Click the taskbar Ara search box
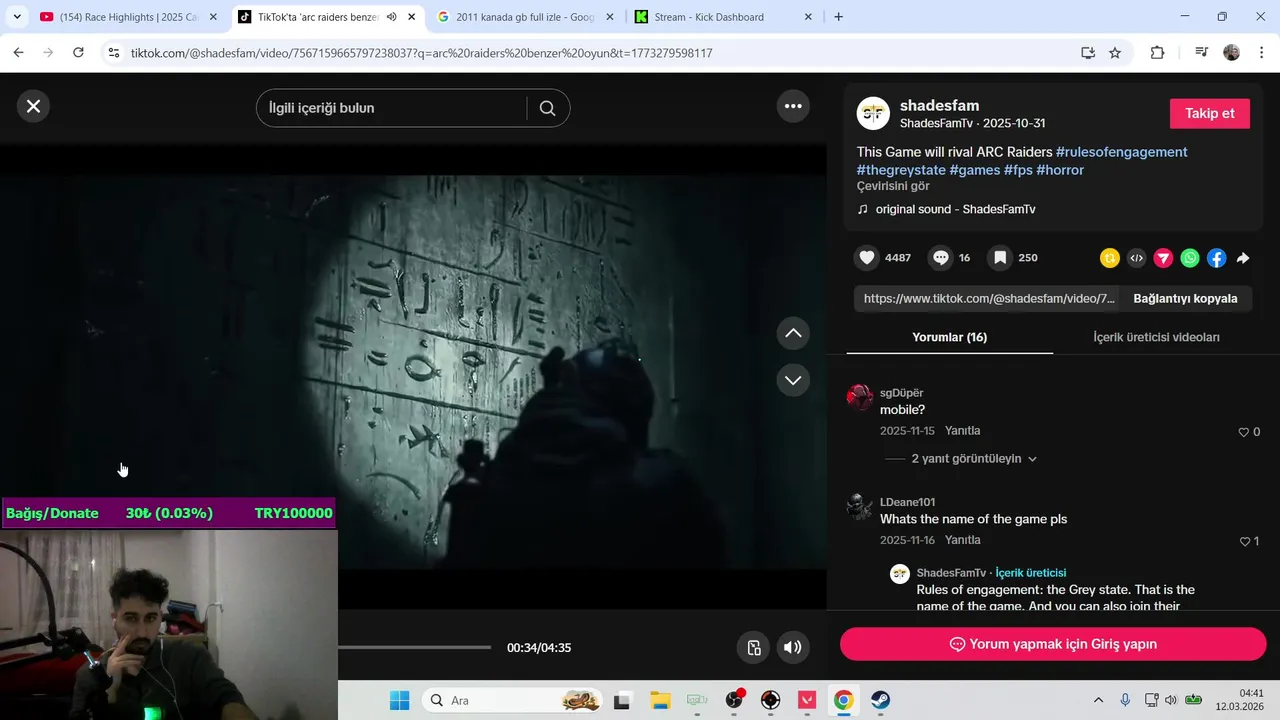This screenshot has width=1280, height=720. click(x=513, y=700)
